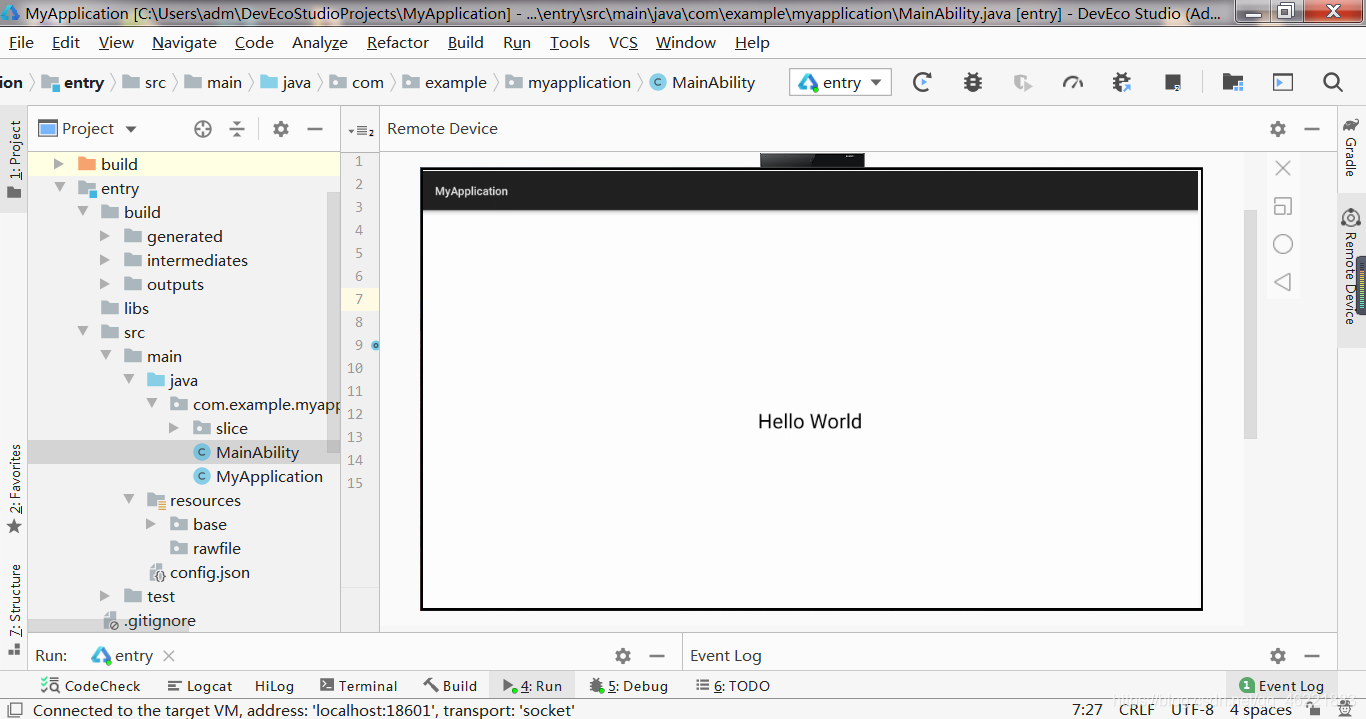This screenshot has height=719, width=1366.
Task: Open the Navigate menu
Action: click(184, 42)
